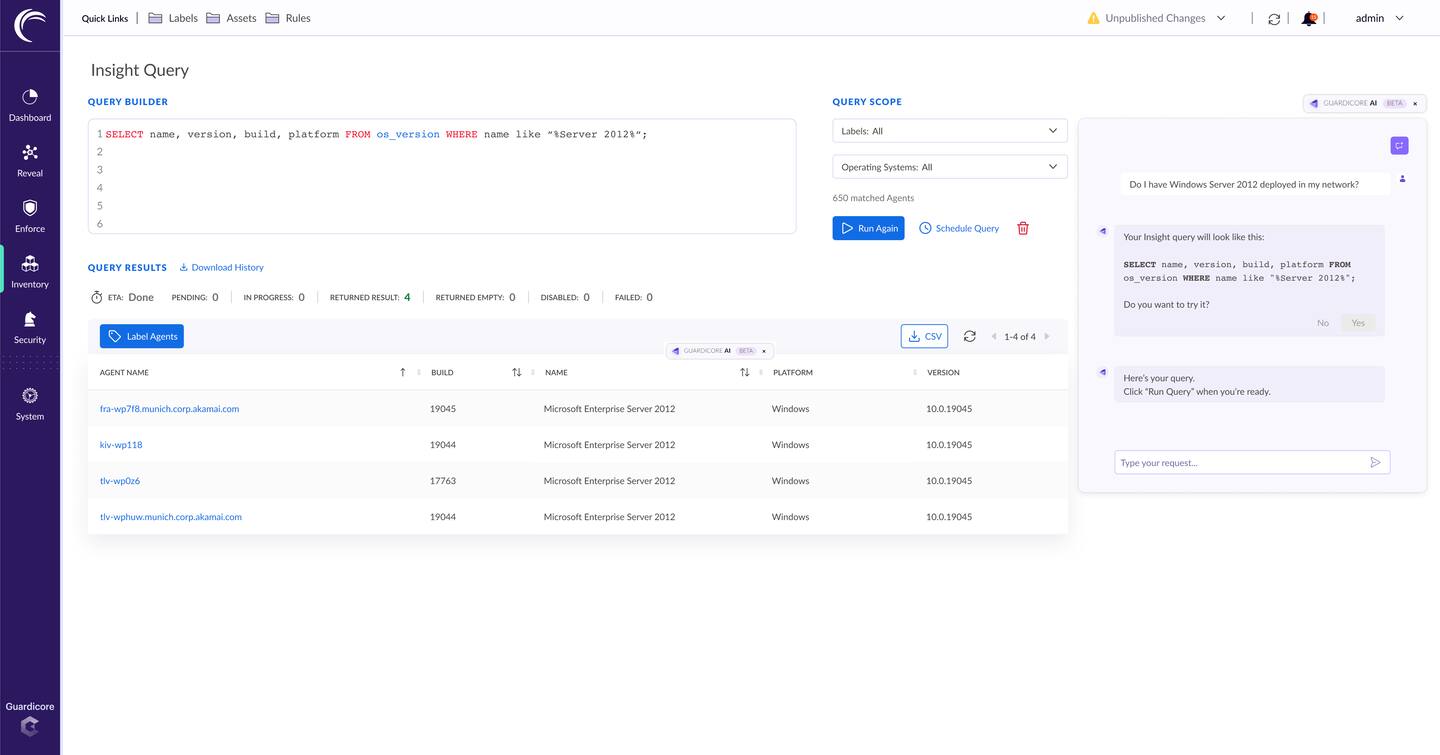Click the notification bell icon
Screen dimensions: 1440x755
tap(1309, 19)
